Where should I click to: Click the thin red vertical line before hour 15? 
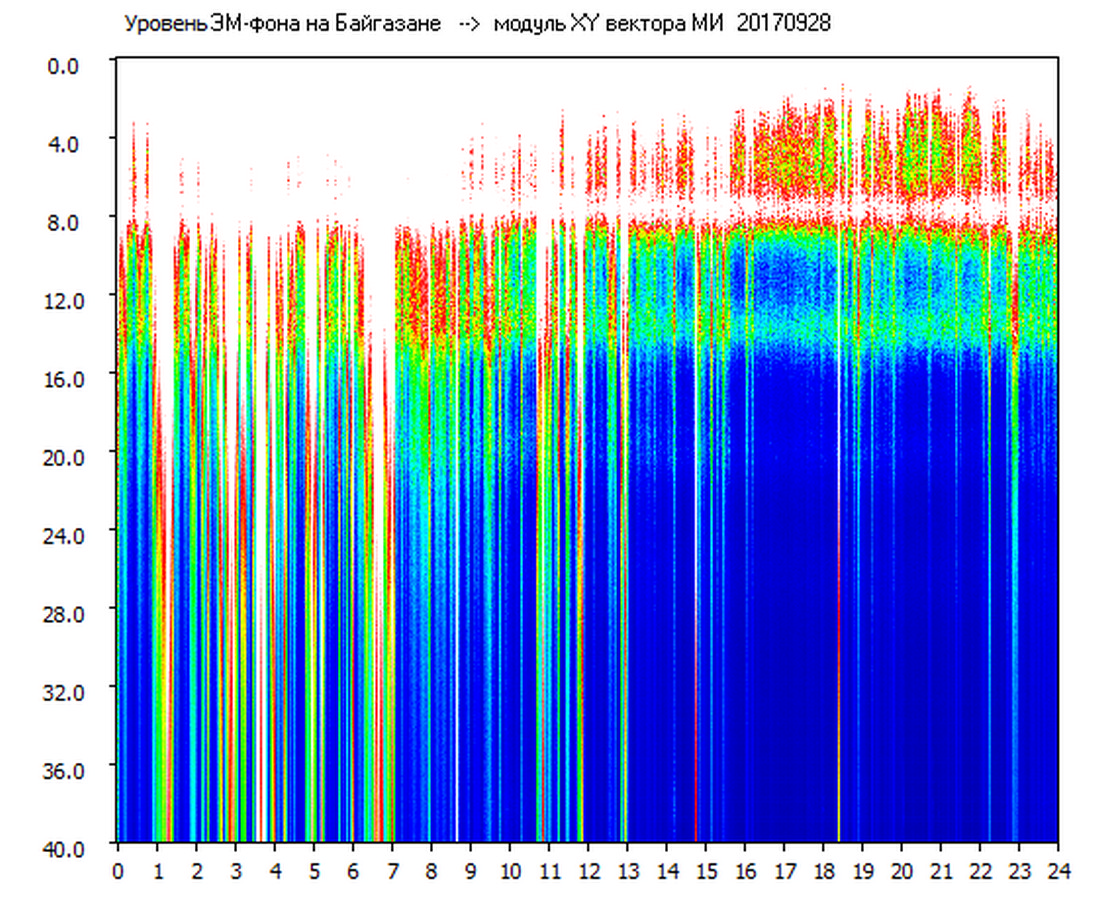pos(696,700)
